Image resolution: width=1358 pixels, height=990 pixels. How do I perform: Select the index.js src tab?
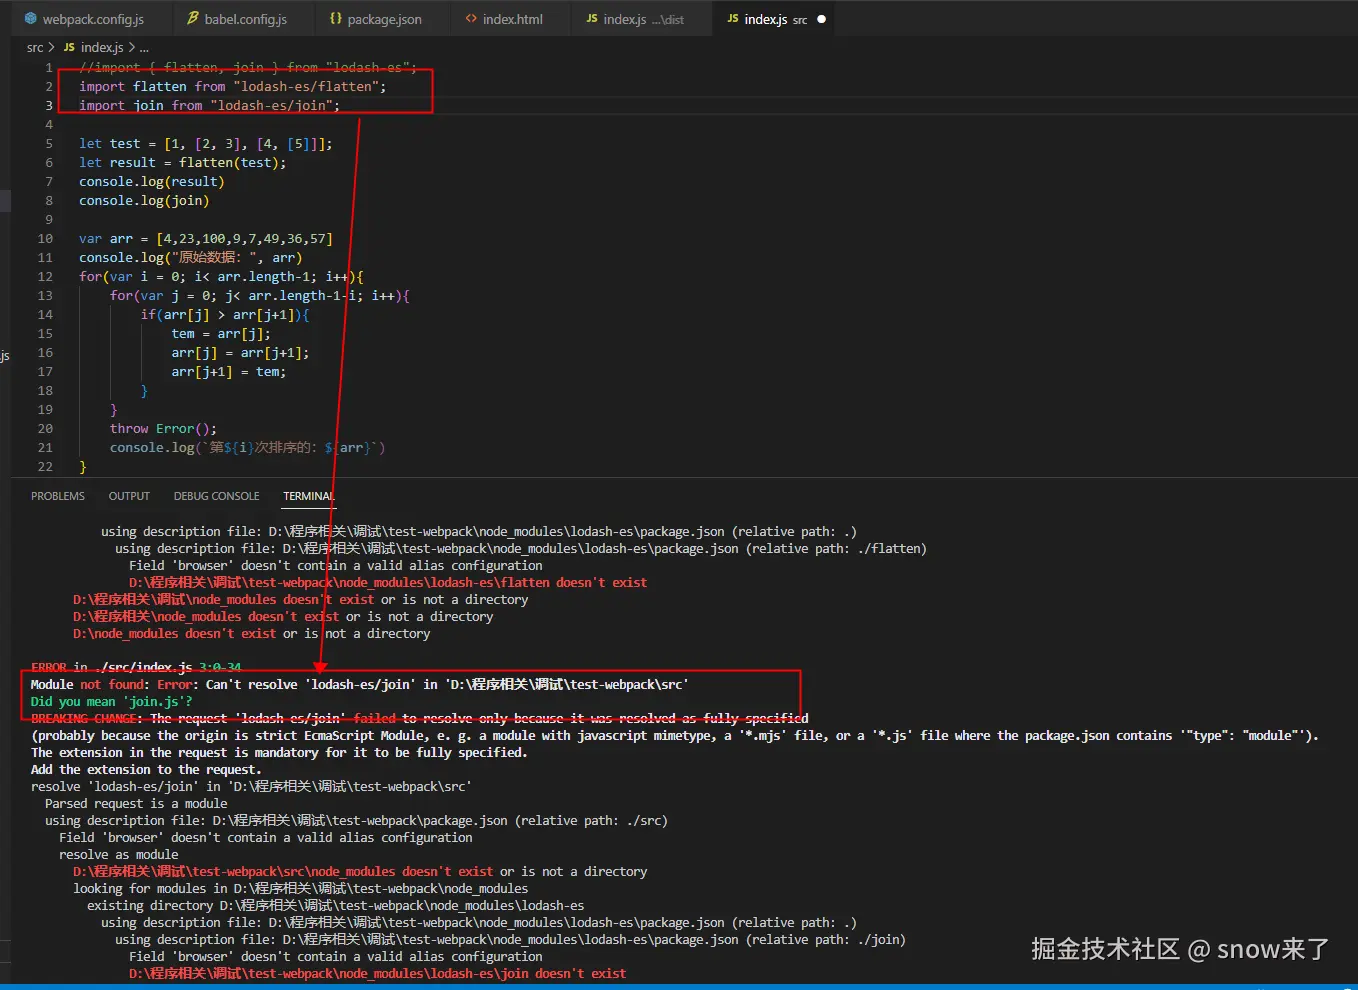click(x=776, y=19)
